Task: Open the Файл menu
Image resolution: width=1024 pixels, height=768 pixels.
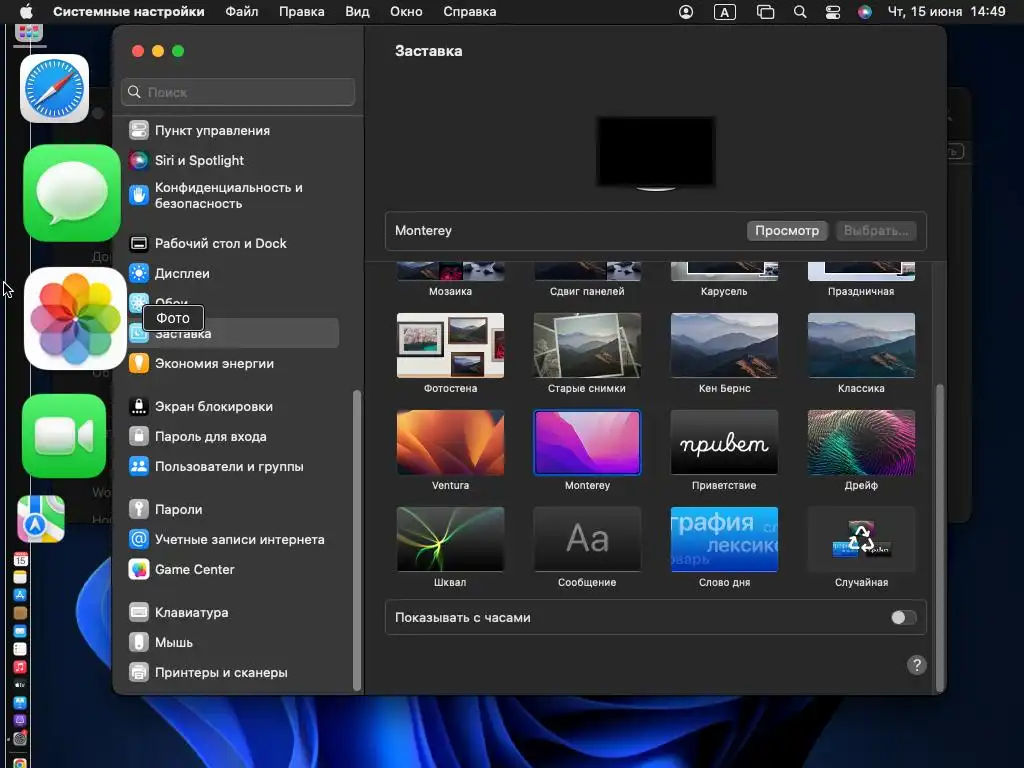Action: point(242,12)
